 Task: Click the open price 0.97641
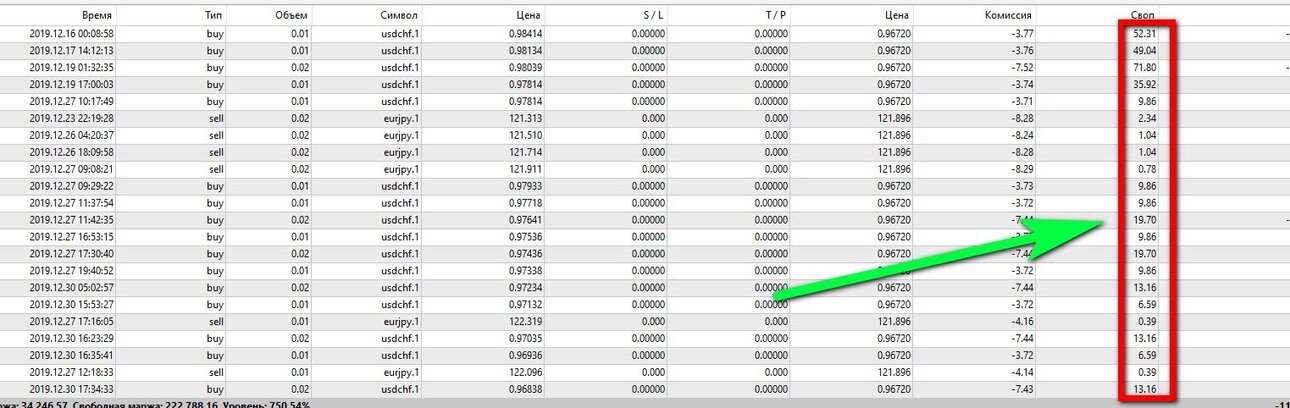pos(526,221)
